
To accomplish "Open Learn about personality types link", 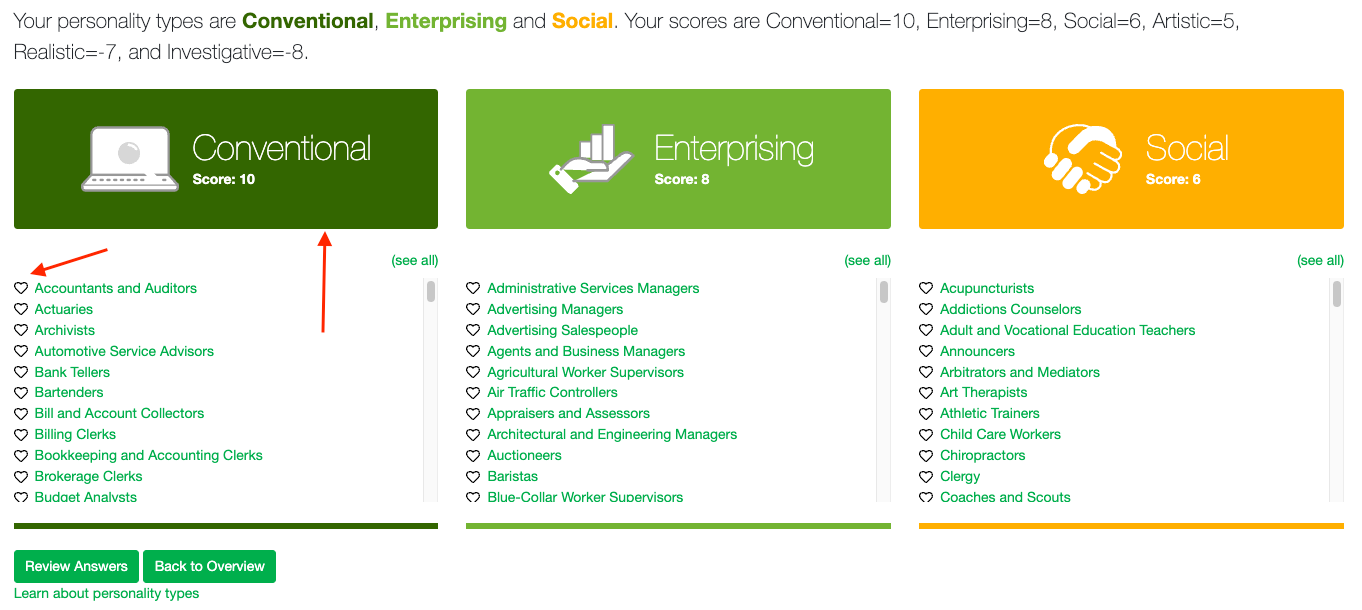I will click(106, 594).
